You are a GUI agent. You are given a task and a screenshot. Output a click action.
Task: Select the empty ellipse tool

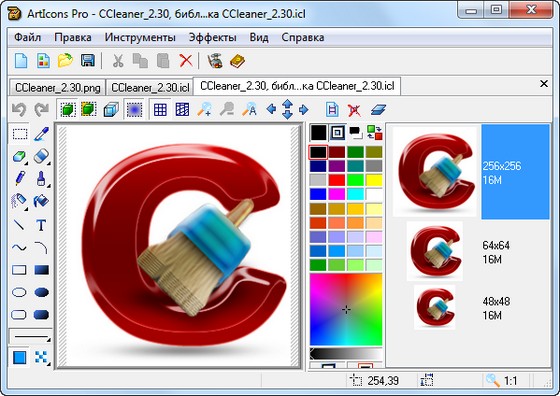pyautogui.click(x=19, y=292)
